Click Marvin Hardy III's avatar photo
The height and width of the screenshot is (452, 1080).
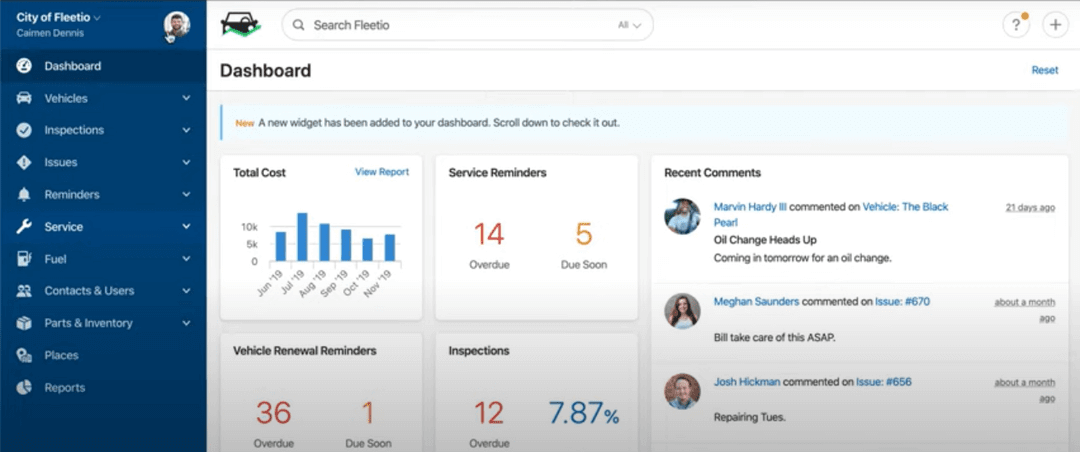(683, 216)
